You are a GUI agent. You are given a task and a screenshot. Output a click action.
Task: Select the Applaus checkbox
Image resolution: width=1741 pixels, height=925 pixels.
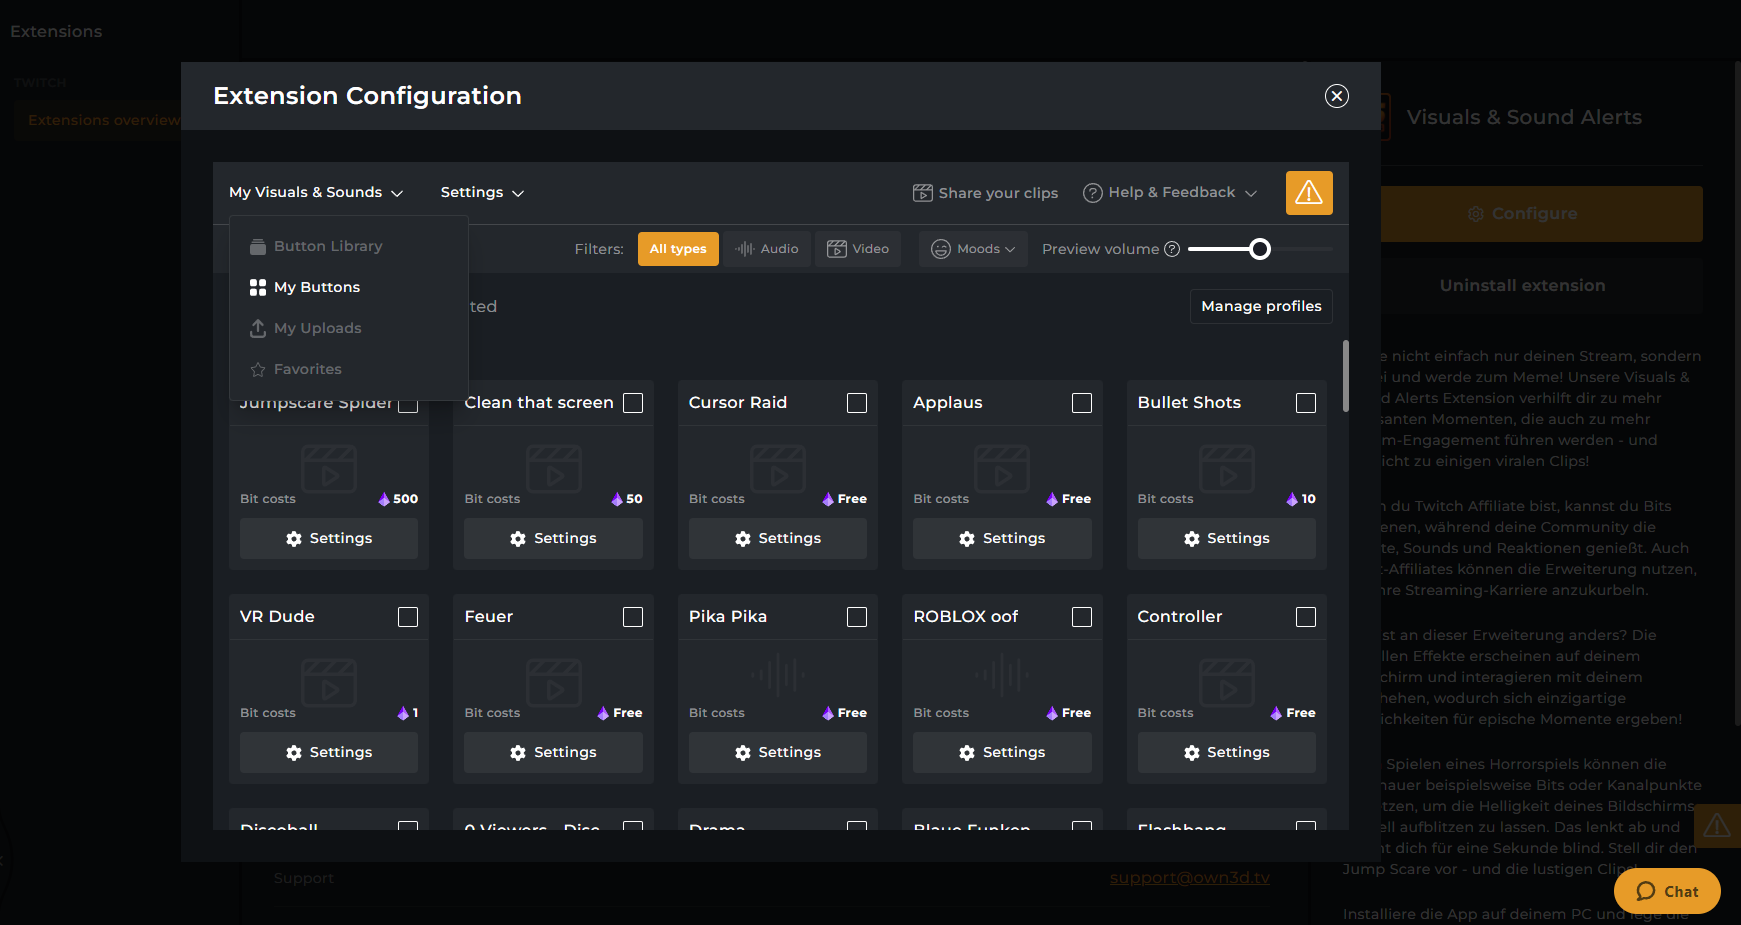click(1082, 403)
